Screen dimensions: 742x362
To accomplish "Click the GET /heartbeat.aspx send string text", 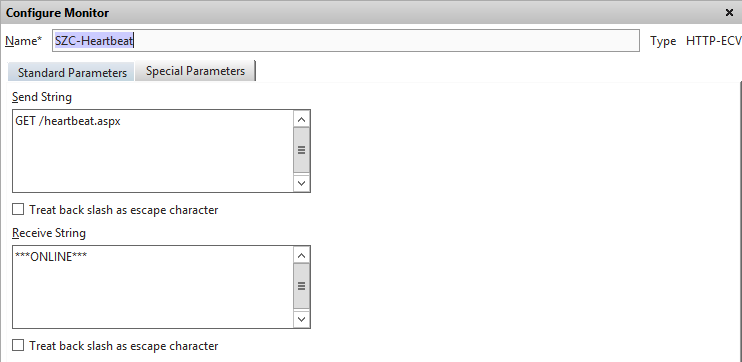I will pos(68,121).
